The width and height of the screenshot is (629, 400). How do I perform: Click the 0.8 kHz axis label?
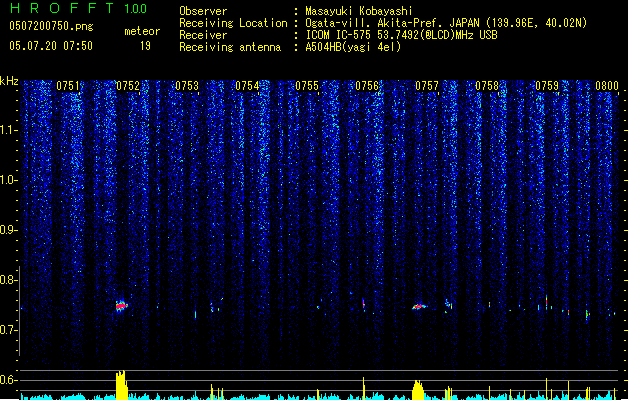point(9,280)
